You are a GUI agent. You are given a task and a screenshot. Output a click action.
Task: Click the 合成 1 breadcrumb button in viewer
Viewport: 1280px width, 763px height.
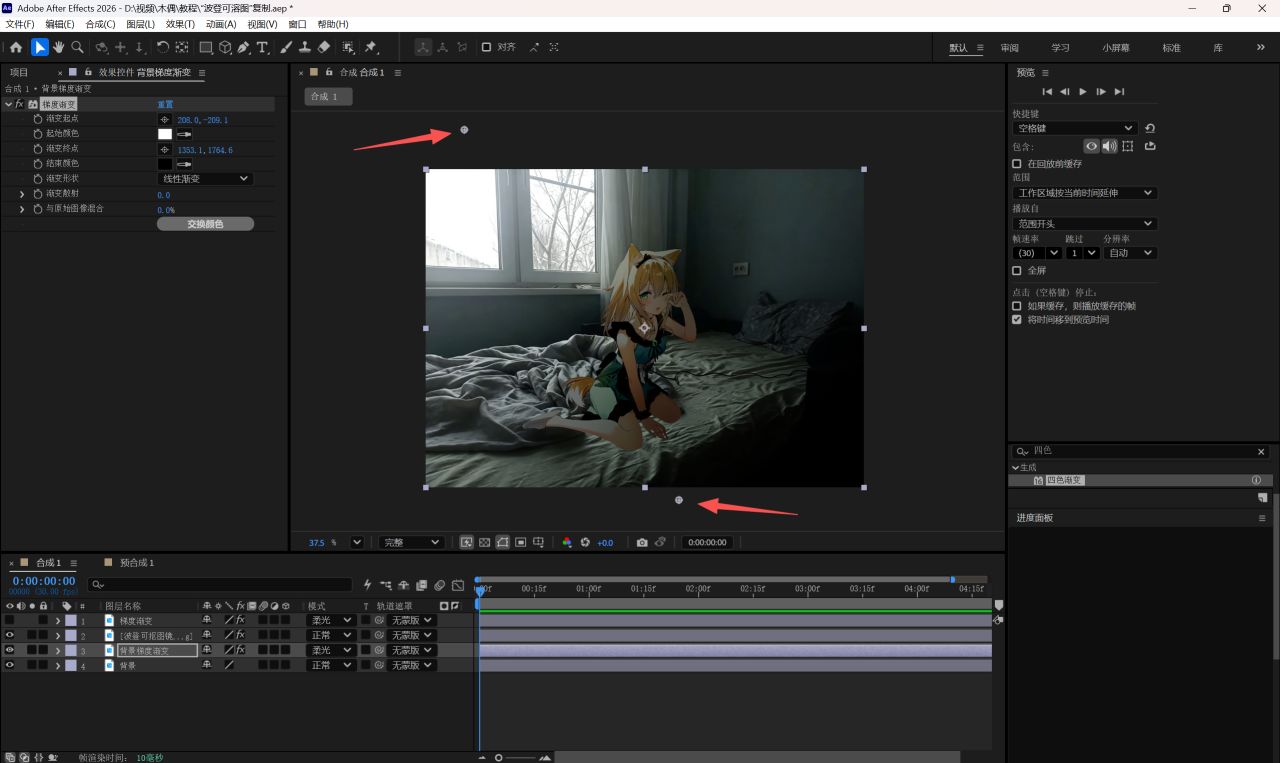point(328,96)
